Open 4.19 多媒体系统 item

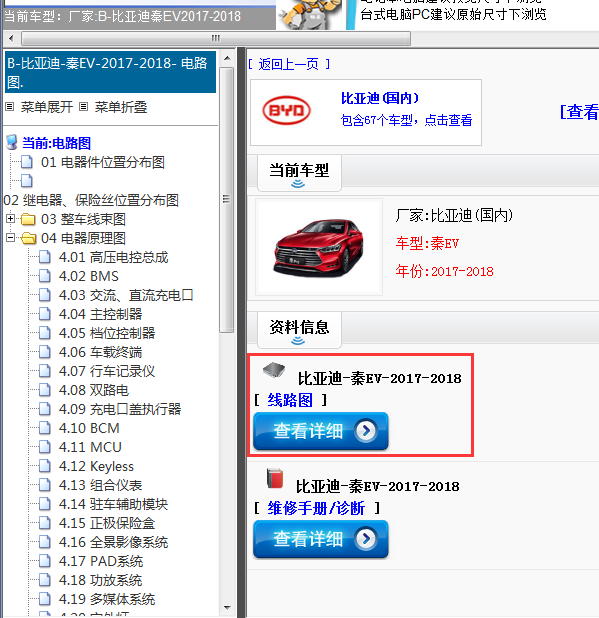click(107, 599)
